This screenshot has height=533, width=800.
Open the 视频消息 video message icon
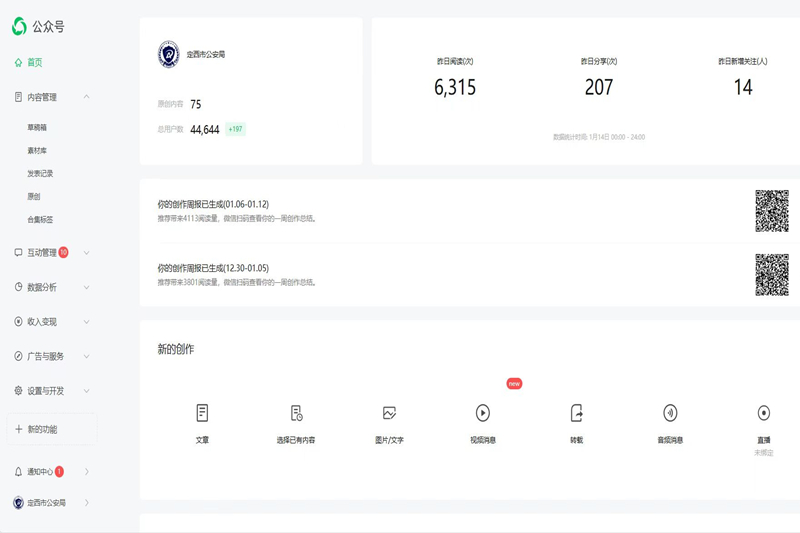[x=483, y=413]
